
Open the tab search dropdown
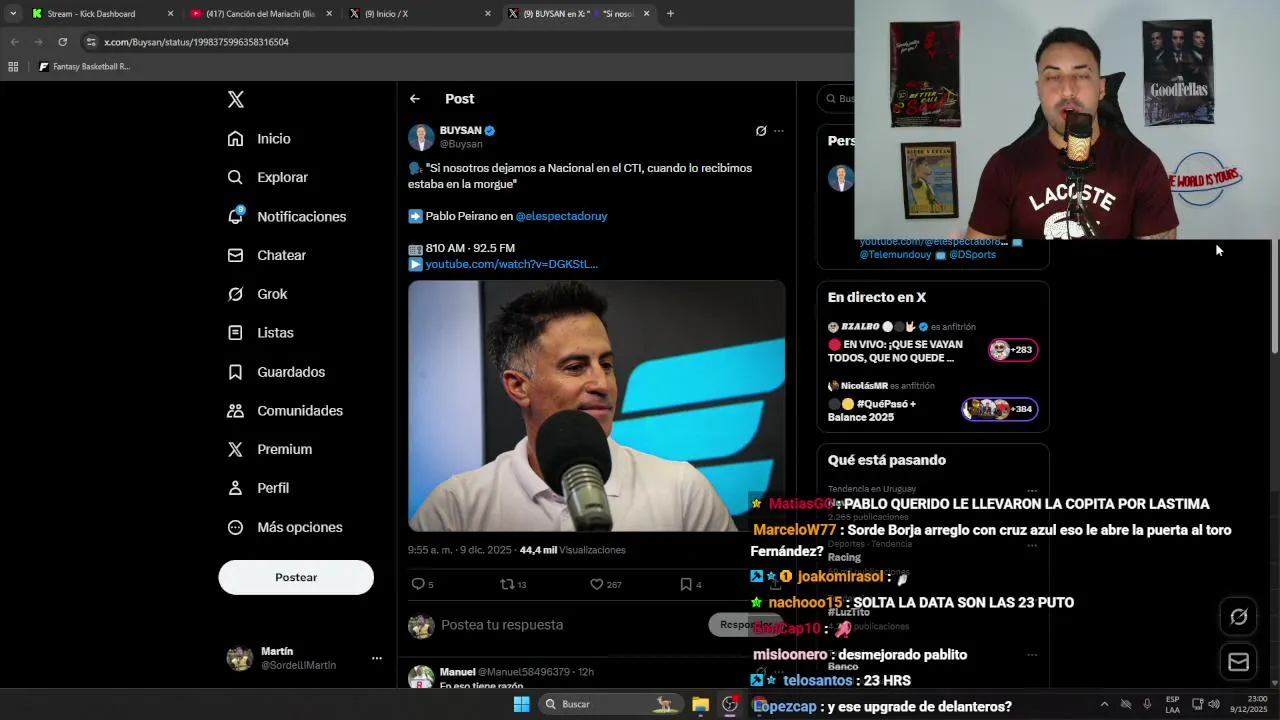(12, 13)
